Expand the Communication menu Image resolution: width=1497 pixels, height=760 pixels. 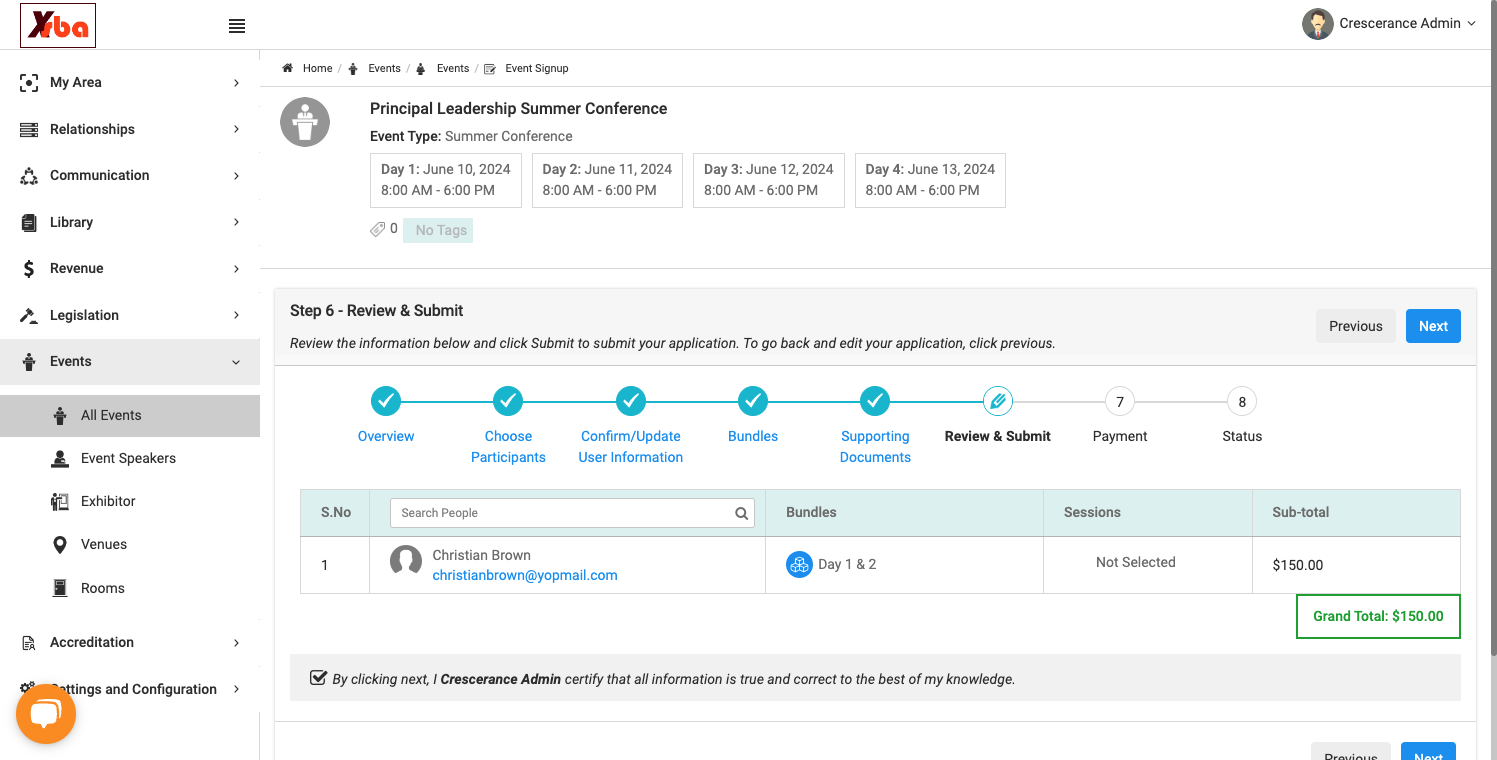coord(130,175)
